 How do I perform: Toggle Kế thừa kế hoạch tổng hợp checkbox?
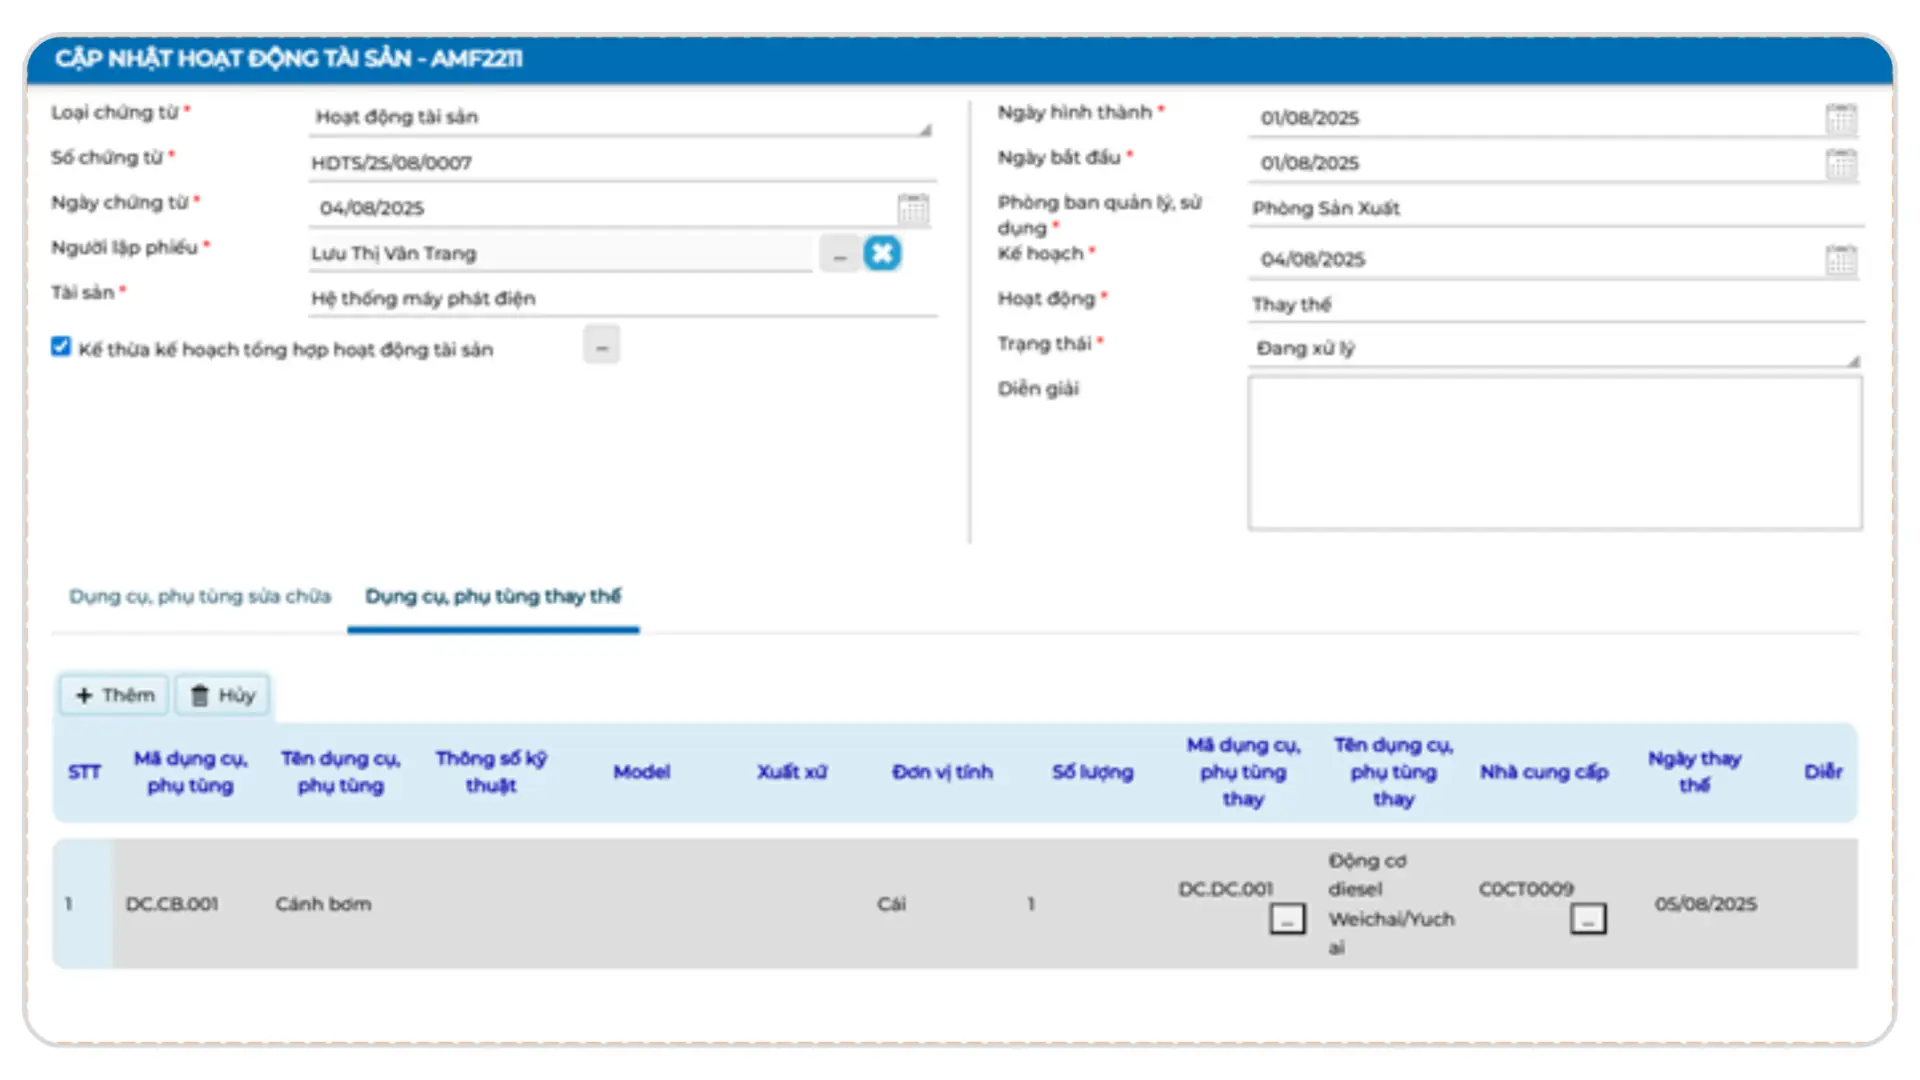(61, 347)
